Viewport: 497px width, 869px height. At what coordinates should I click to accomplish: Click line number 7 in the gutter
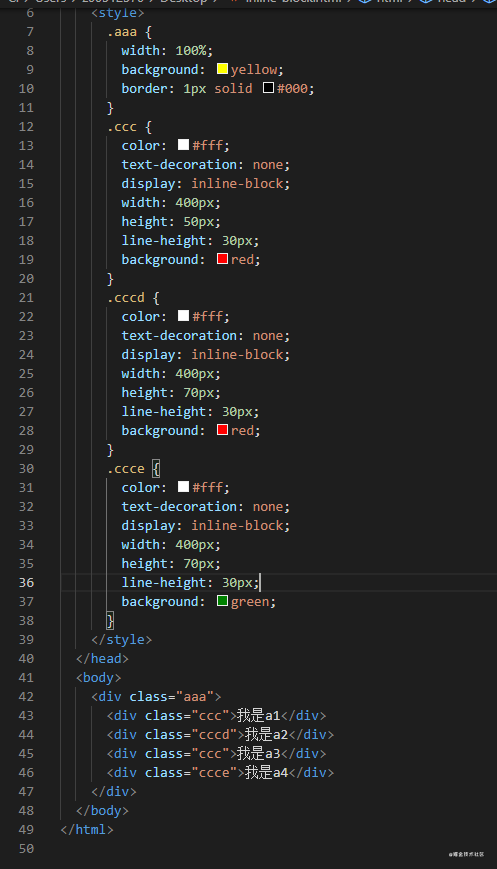click(x=30, y=32)
